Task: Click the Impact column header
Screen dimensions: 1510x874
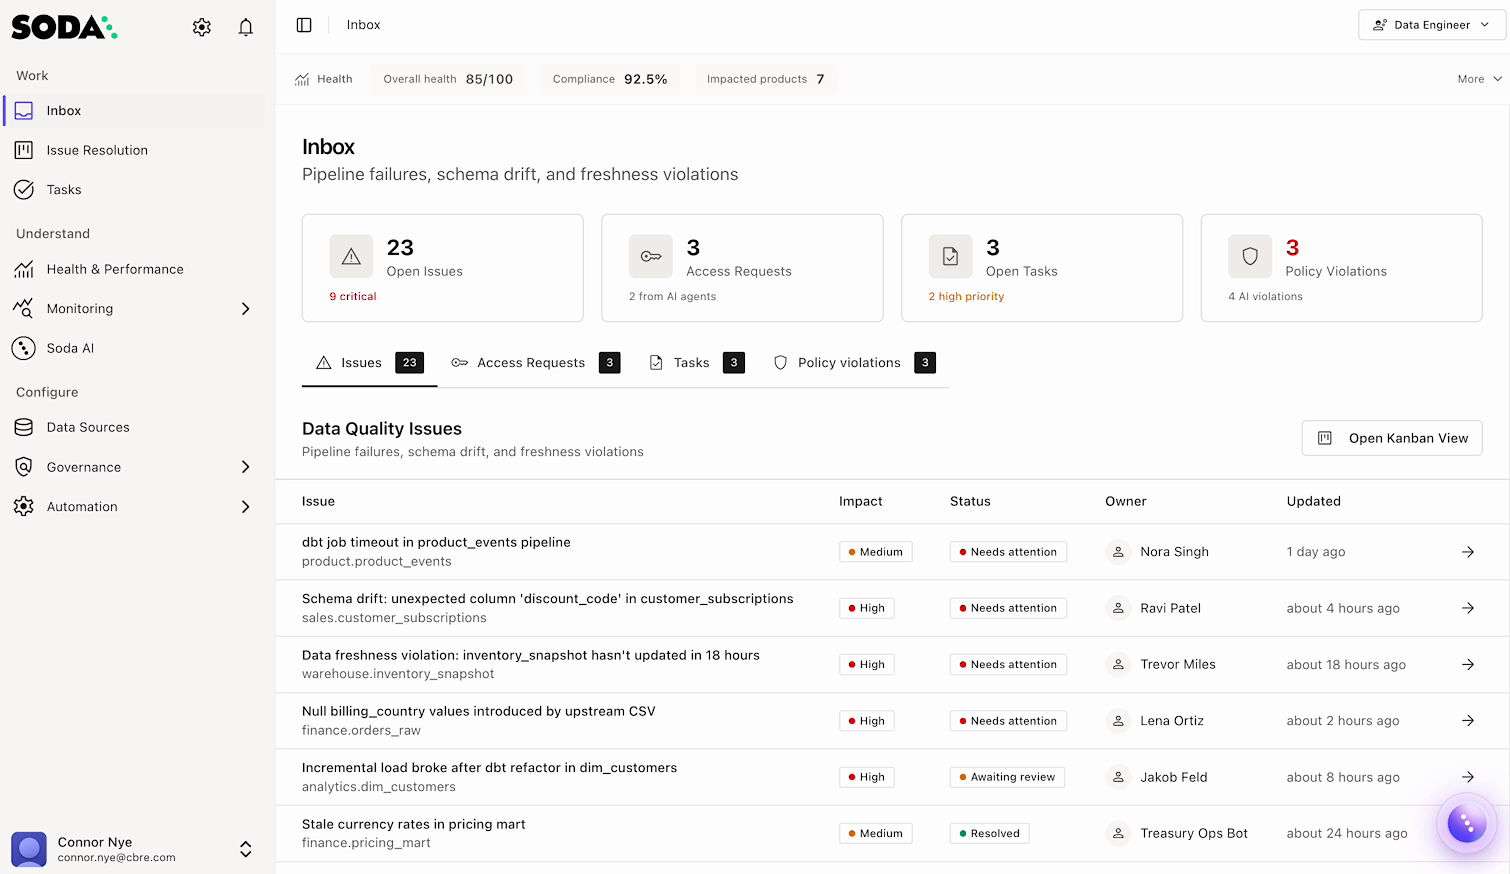Action: coord(860,501)
